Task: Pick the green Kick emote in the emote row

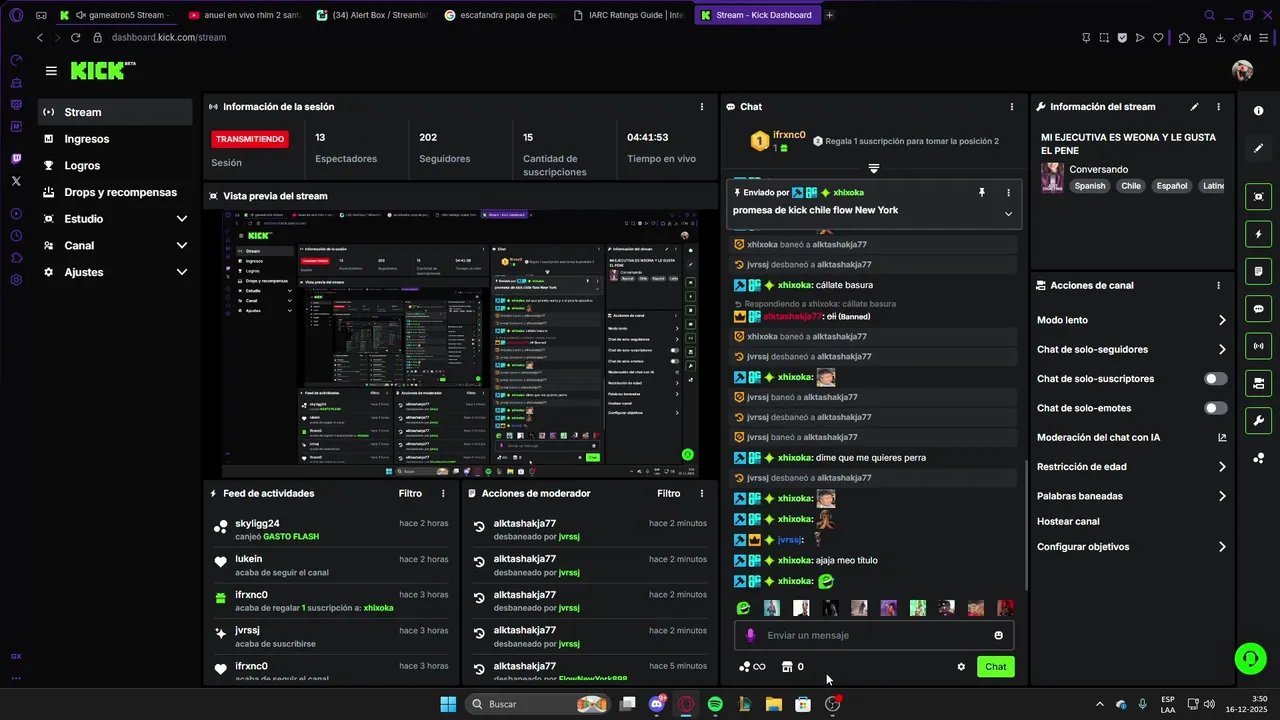Action: pyautogui.click(x=743, y=608)
